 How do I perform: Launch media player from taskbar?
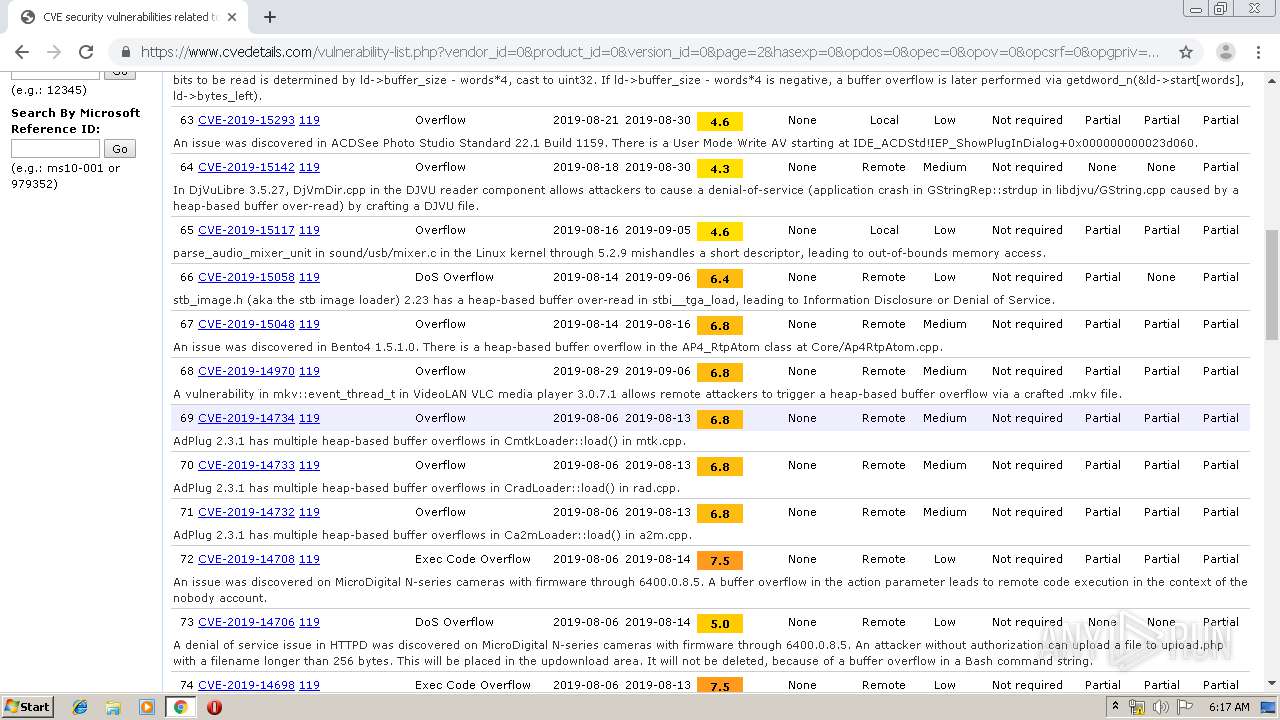pos(147,707)
